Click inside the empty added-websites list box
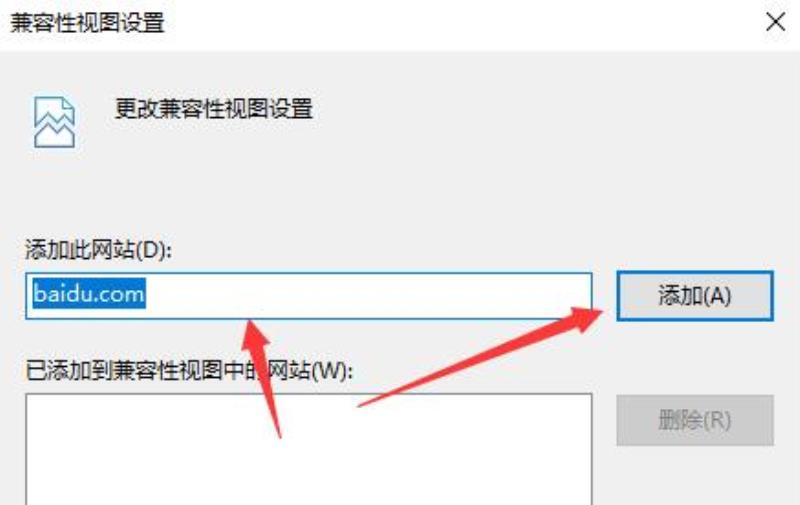 [x=309, y=449]
